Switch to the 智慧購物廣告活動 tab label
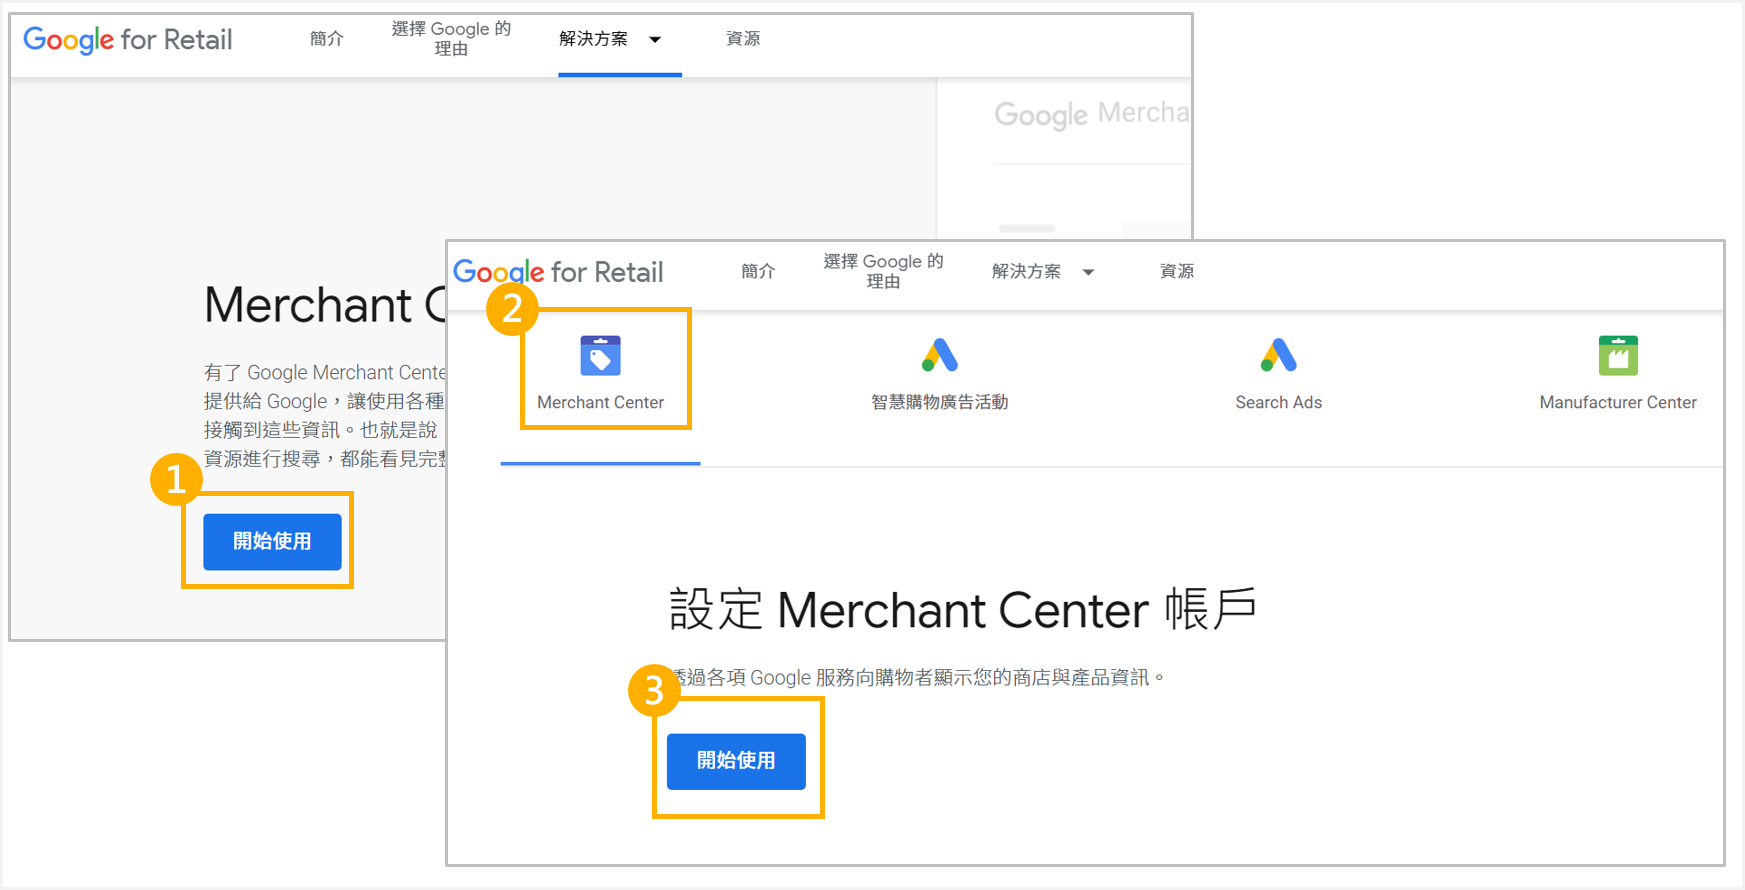The image size is (1745, 890). (x=940, y=402)
